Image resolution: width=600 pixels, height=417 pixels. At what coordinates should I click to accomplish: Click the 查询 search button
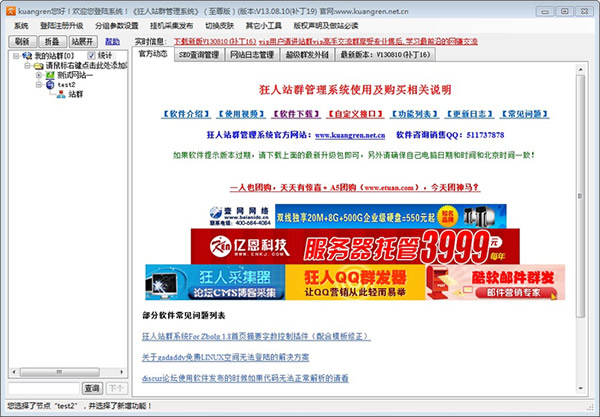click(x=92, y=389)
